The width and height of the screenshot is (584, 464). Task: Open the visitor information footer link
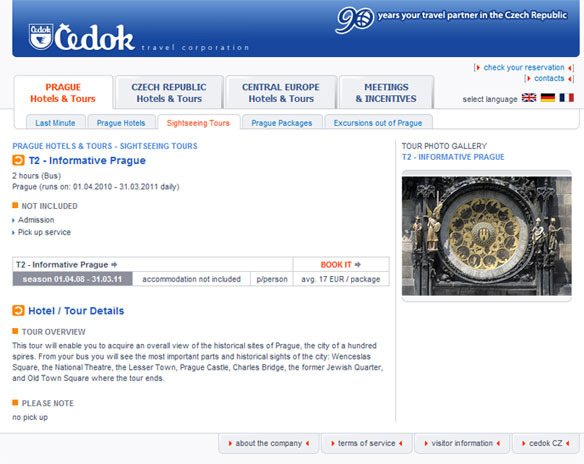(462, 443)
